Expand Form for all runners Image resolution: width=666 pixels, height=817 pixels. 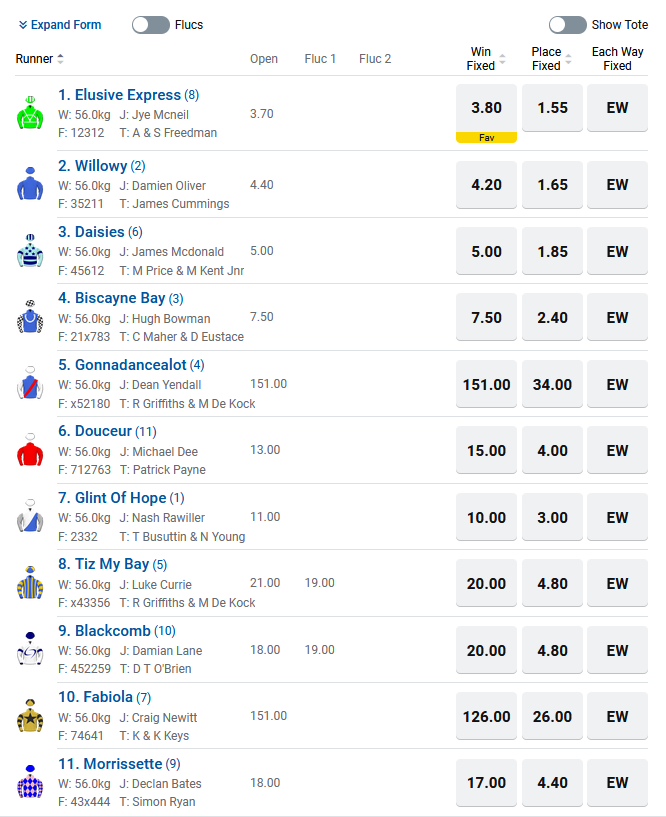[60, 25]
